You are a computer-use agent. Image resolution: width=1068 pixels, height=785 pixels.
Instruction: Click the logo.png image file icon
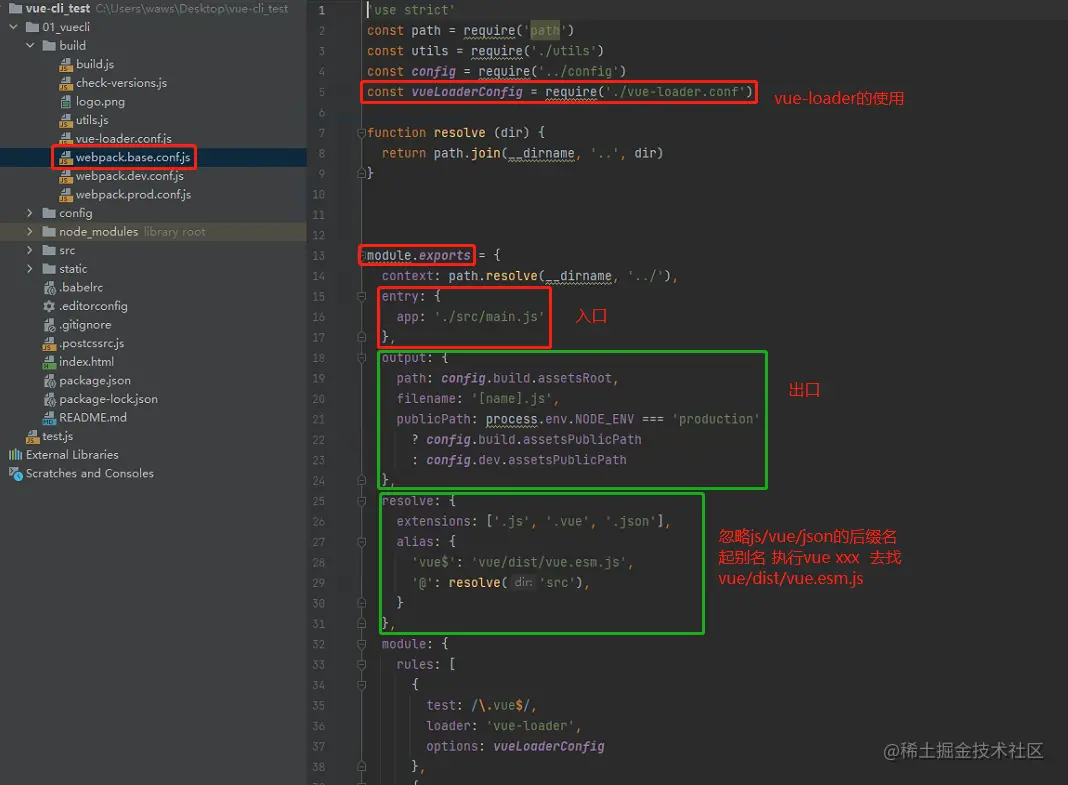click(65, 102)
